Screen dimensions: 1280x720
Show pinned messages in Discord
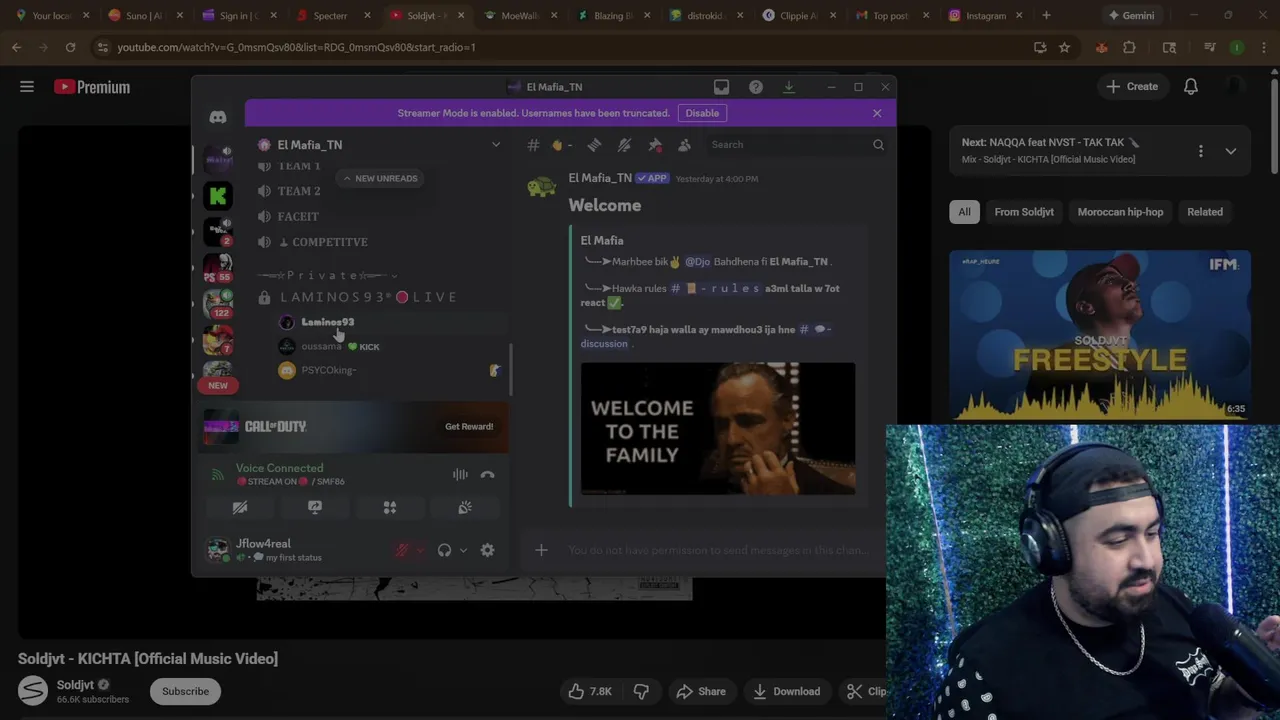coord(655,145)
